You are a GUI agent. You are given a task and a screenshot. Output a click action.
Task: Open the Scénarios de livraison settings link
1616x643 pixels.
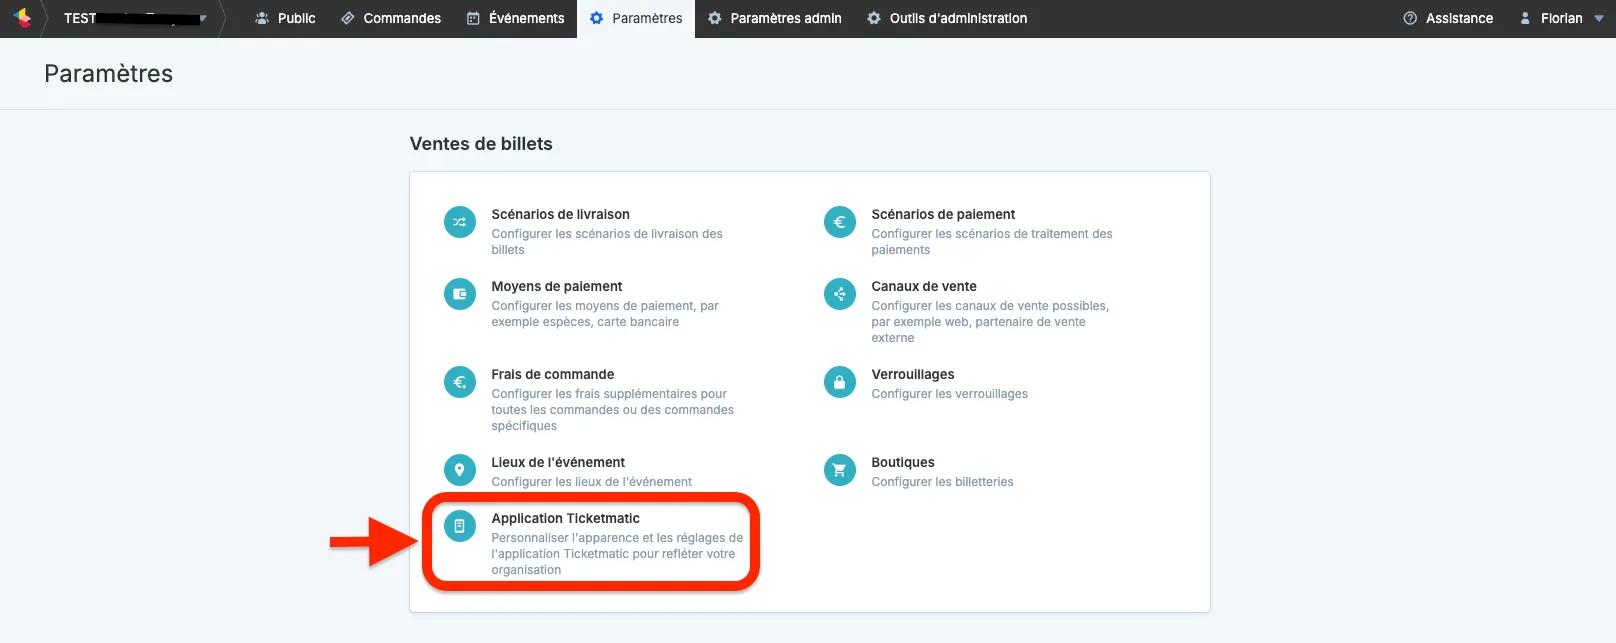[560, 214]
